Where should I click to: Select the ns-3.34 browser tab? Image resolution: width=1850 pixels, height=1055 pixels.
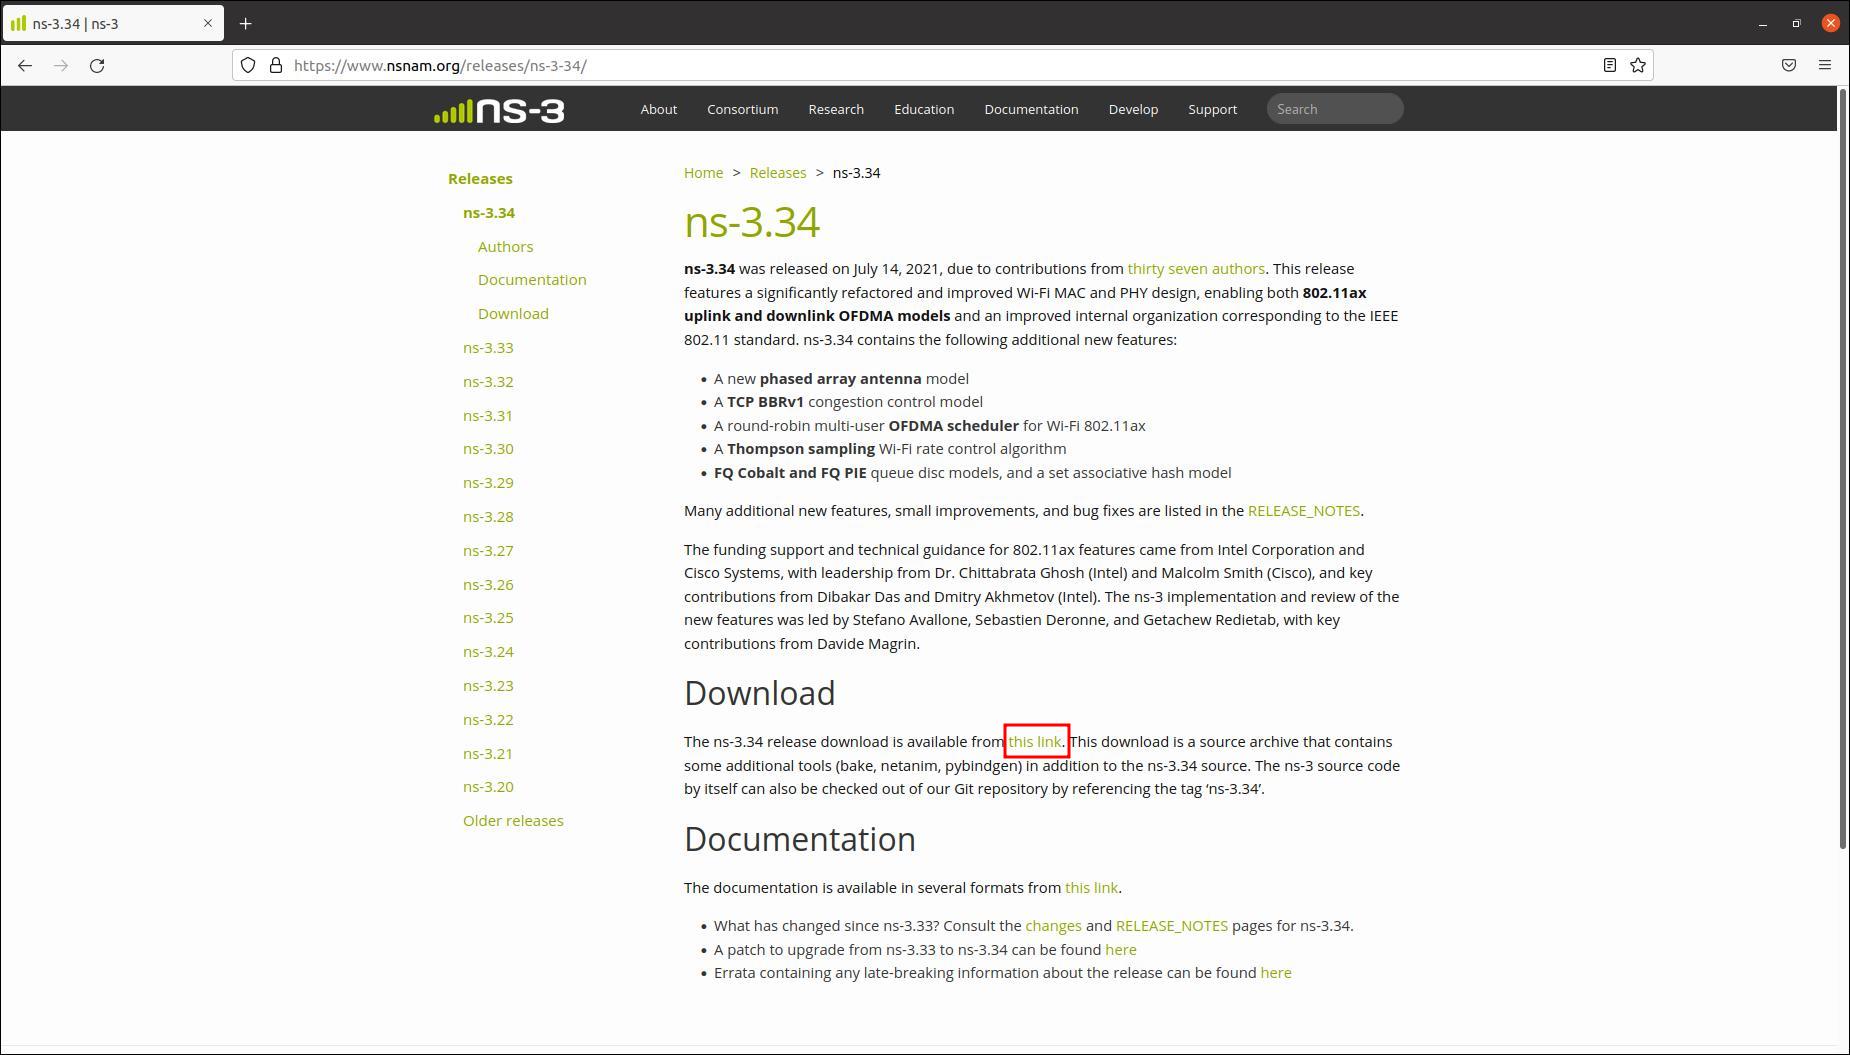point(112,23)
